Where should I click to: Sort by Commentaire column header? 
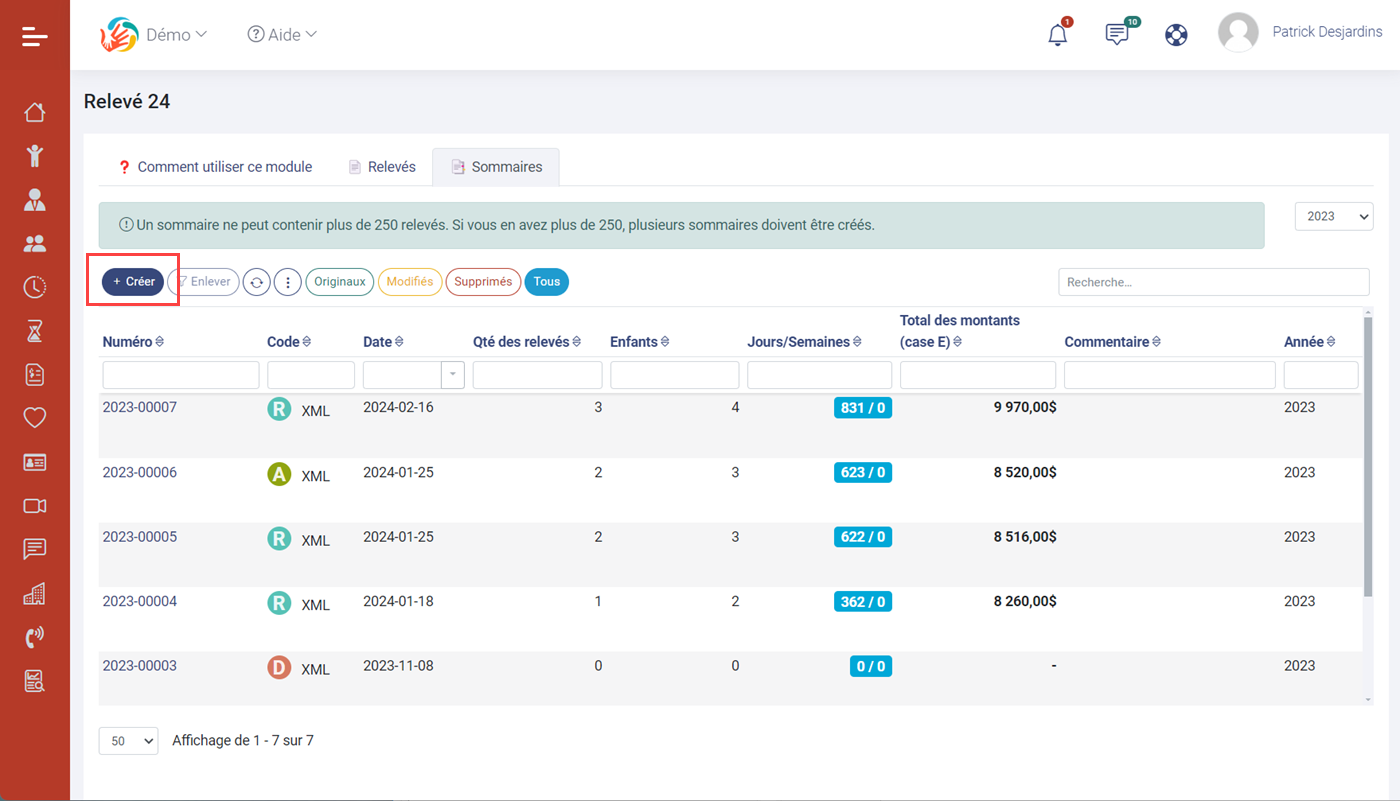pyautogui.click(x=1113, y=342)
